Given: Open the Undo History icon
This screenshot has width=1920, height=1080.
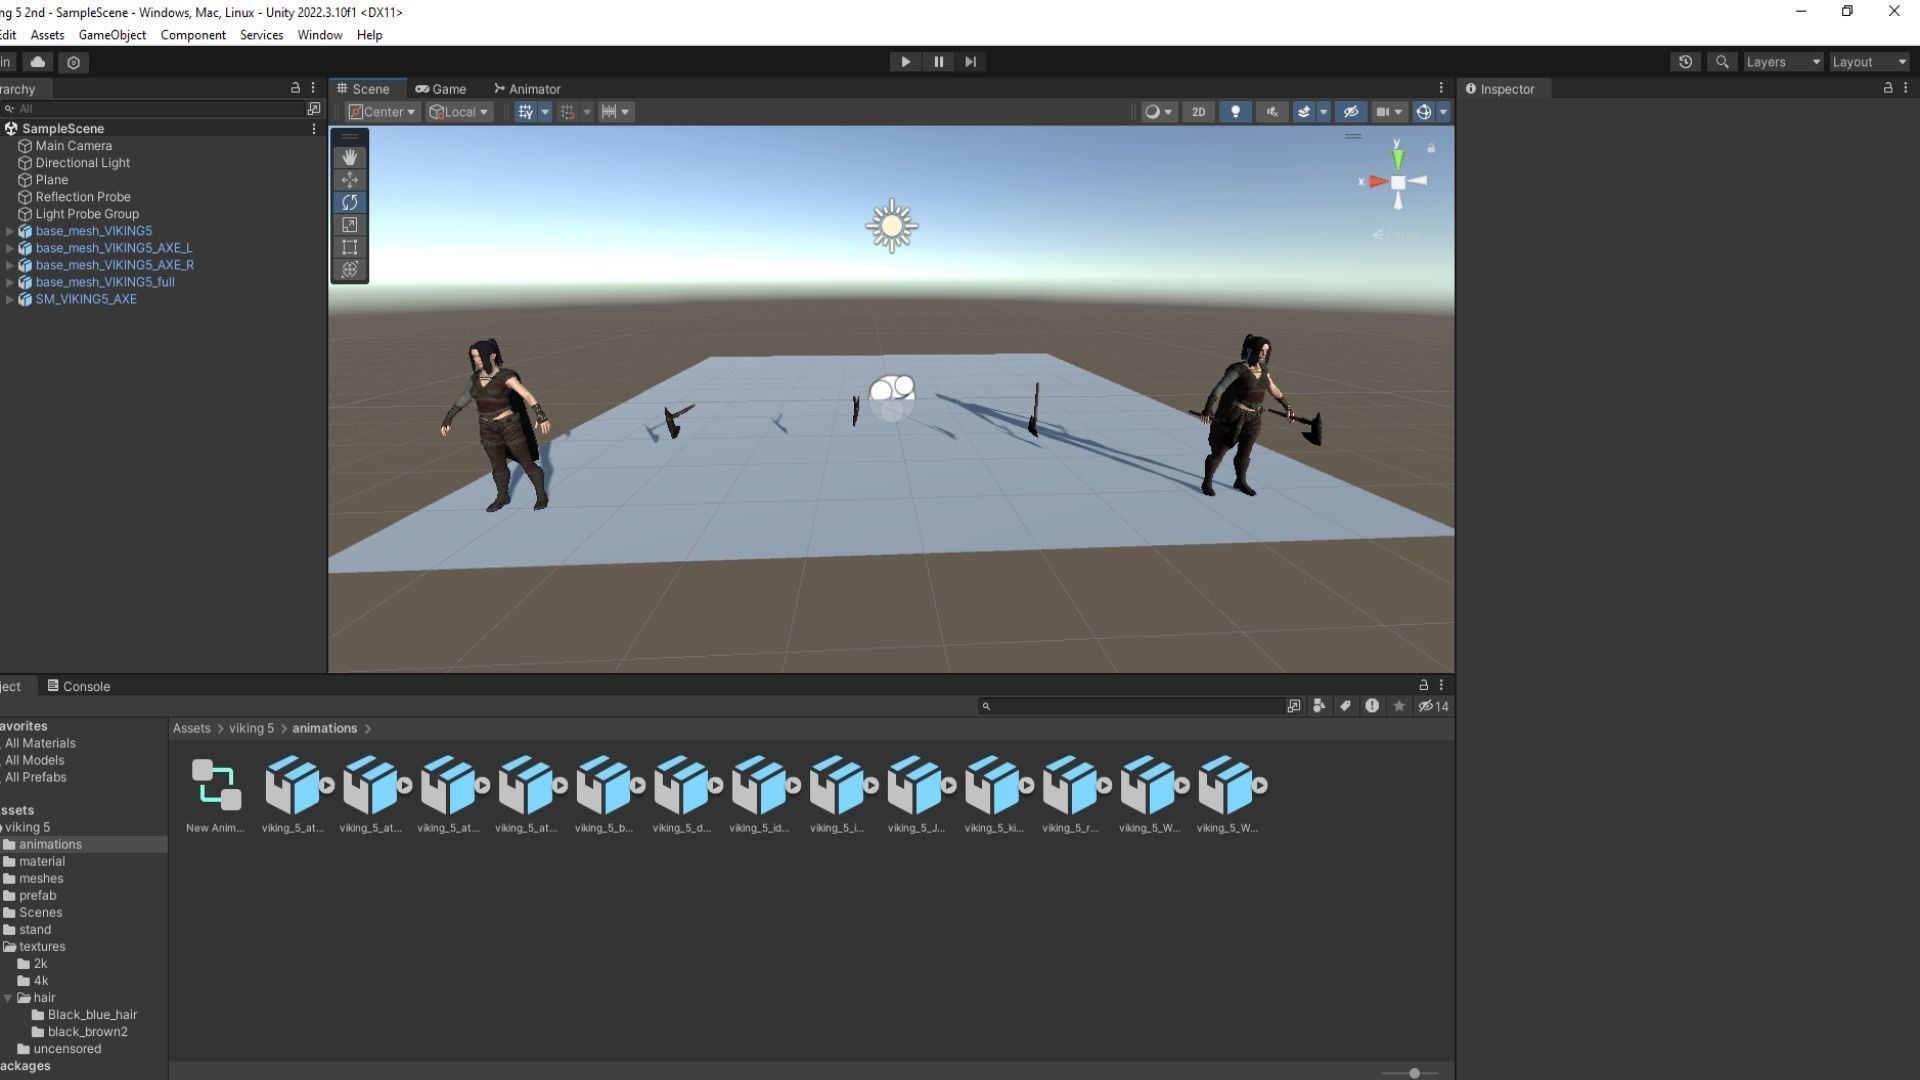Looking at the screenshot, I should click(1685, 62).
